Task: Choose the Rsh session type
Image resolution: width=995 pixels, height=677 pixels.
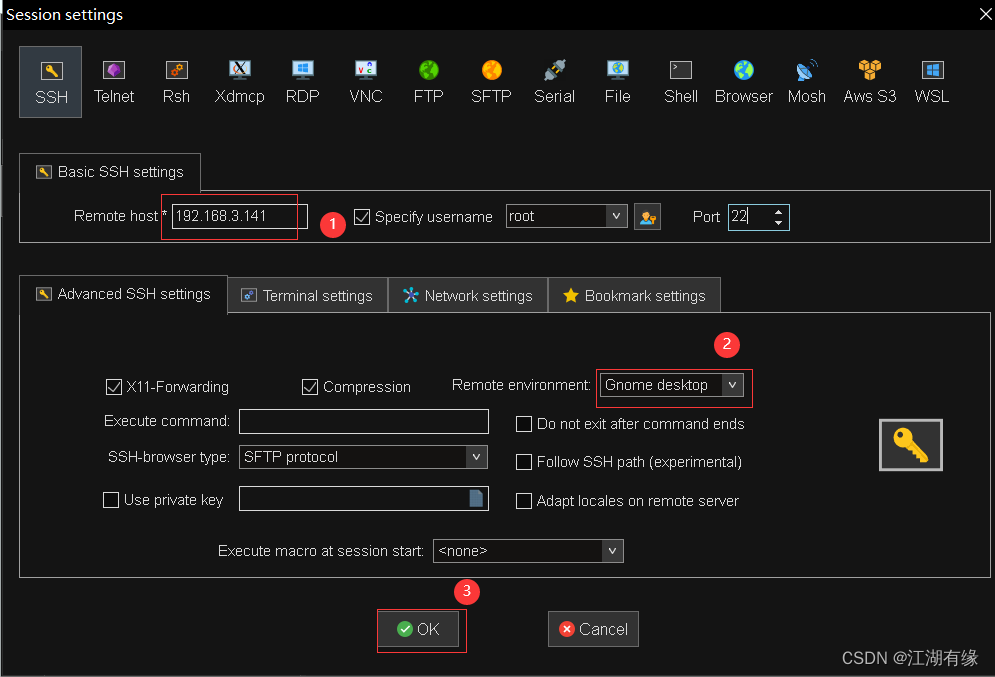Action: click(176, 82)
